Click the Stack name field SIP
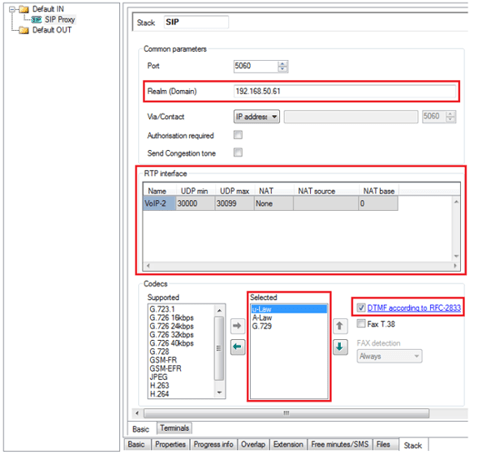 coord(196,22)
